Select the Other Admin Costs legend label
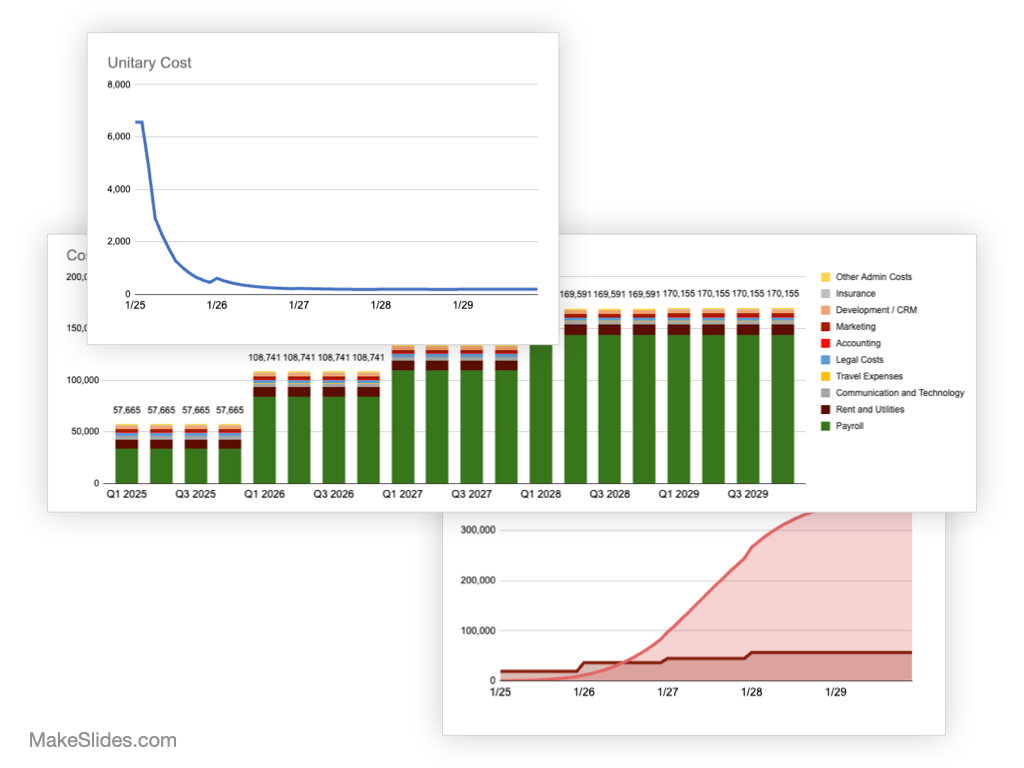The width and height of the screenshot is (1024, 768). 873,277
